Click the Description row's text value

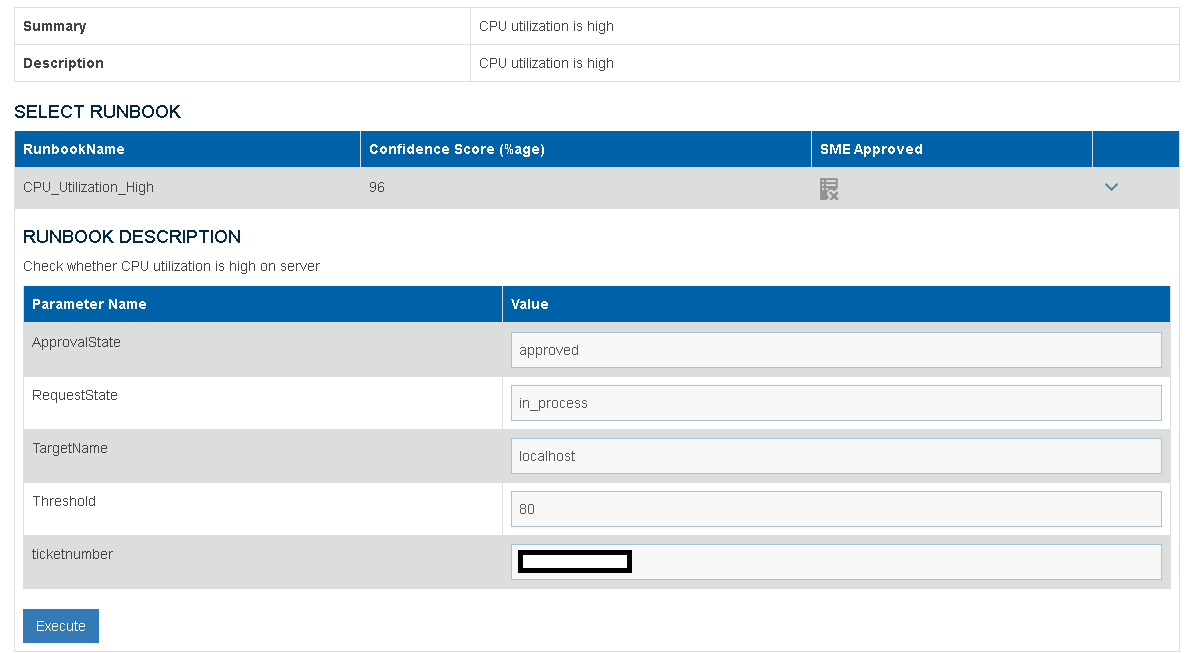[546, 63]
